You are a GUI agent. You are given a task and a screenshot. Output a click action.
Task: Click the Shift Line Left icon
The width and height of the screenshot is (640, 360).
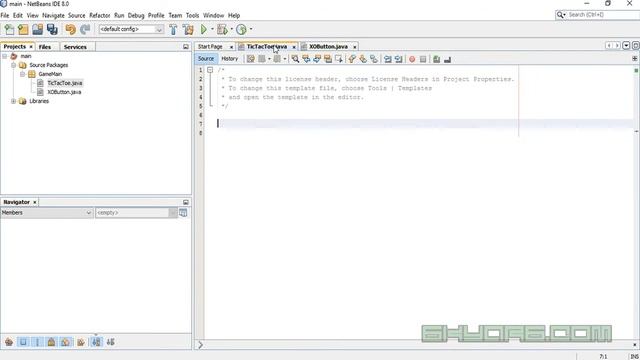pyautogui.click(x=387, y=59)
